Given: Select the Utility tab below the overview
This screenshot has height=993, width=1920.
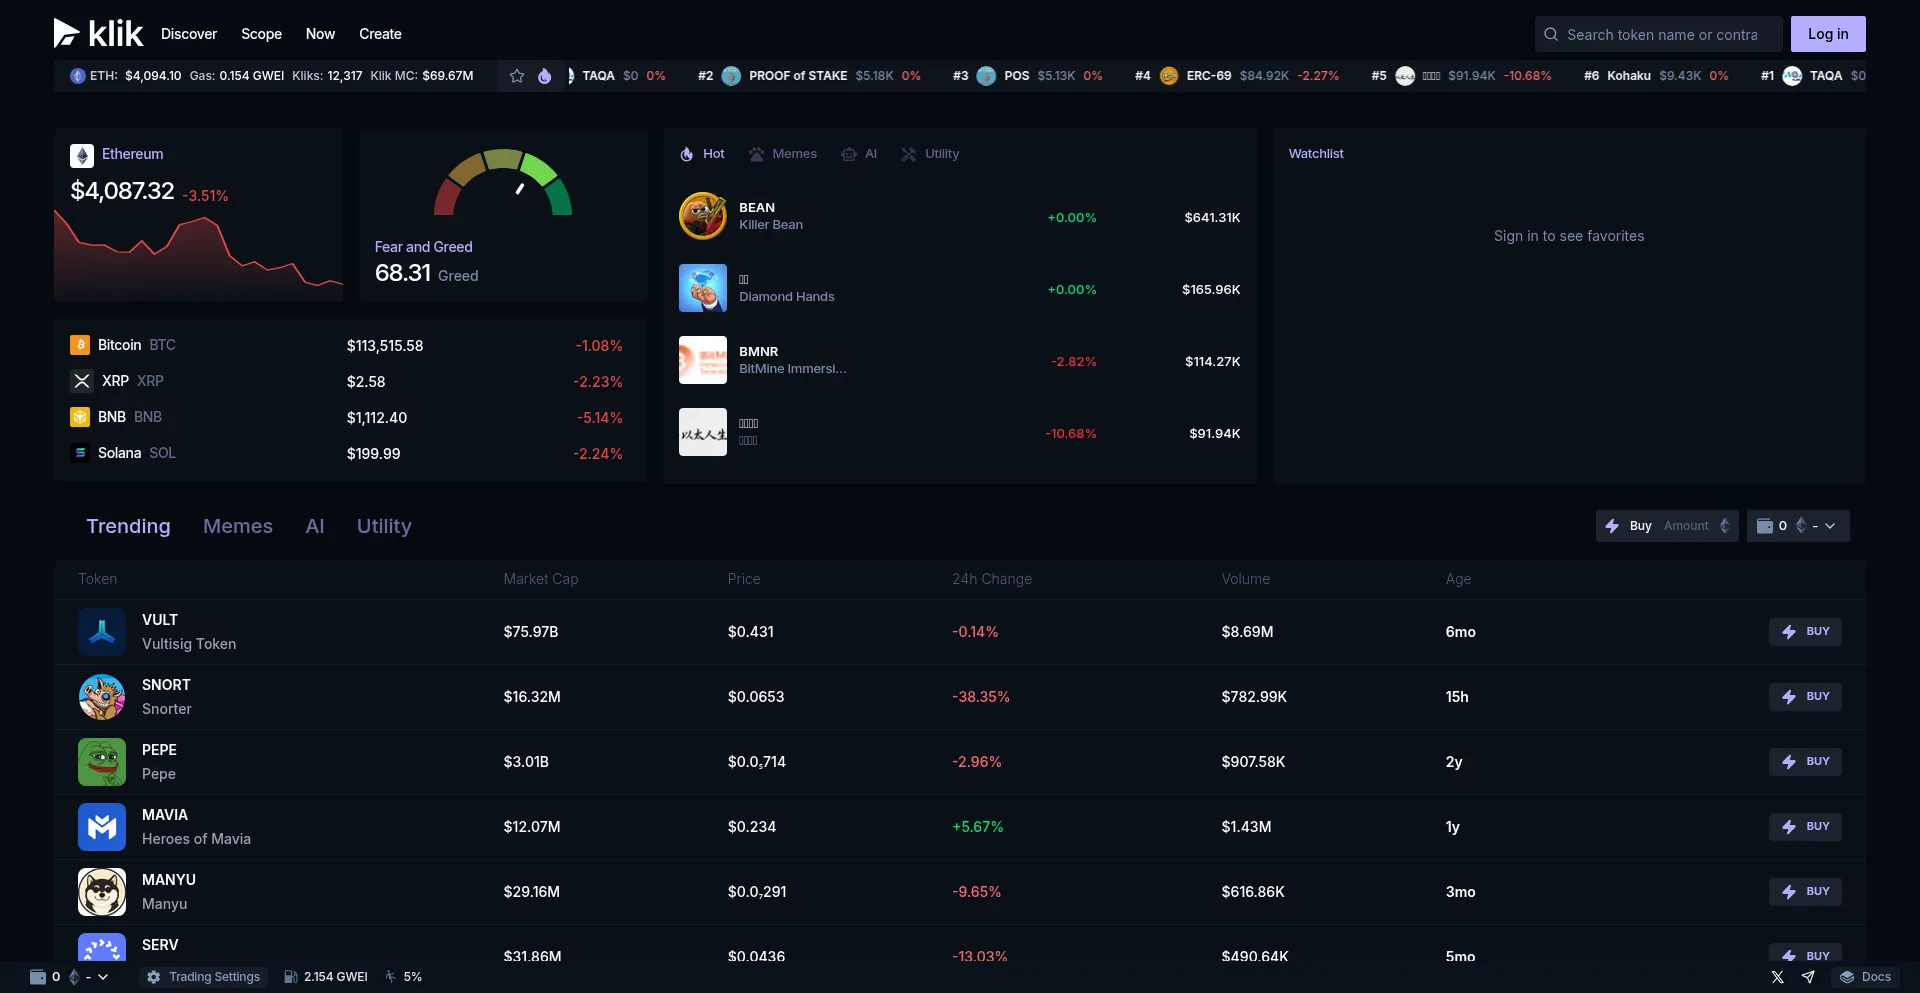Looking at the screenshot, I should click(384, 526).
